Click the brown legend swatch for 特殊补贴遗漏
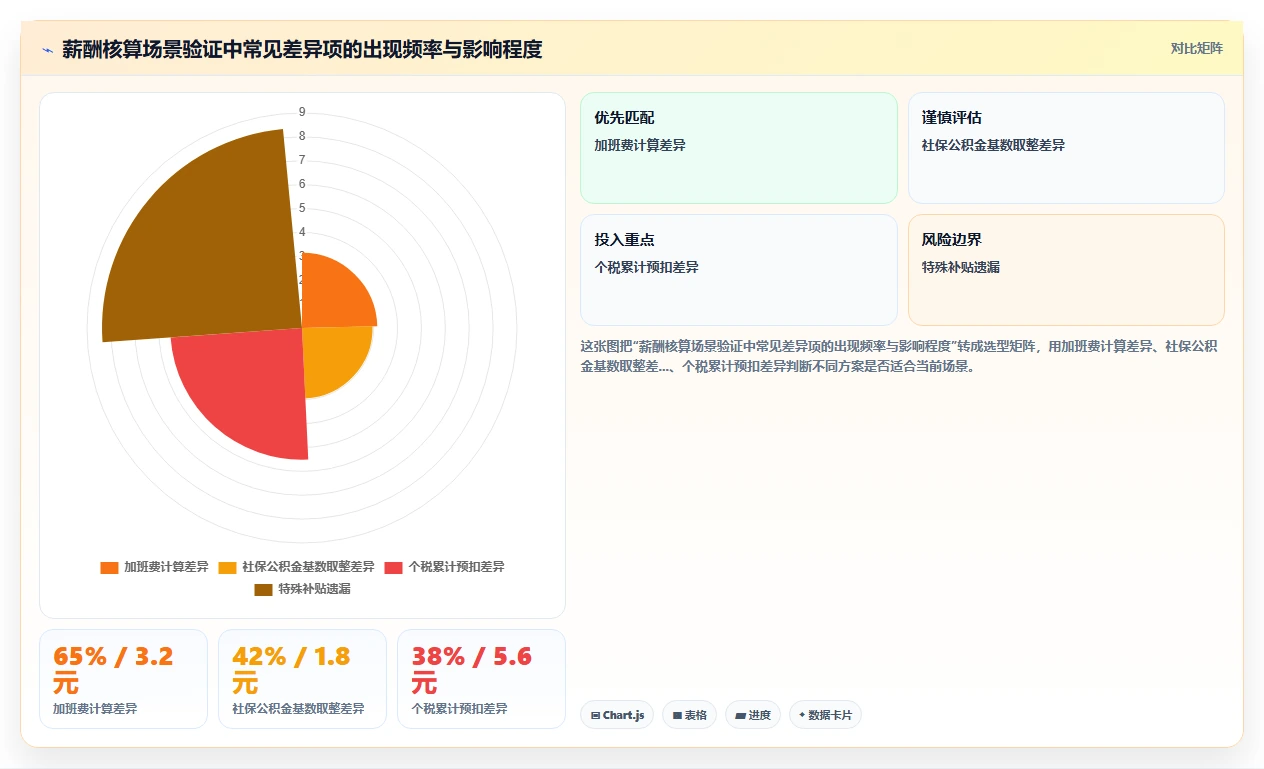Viewport: 1264px width, 769px height. [263, 590]
